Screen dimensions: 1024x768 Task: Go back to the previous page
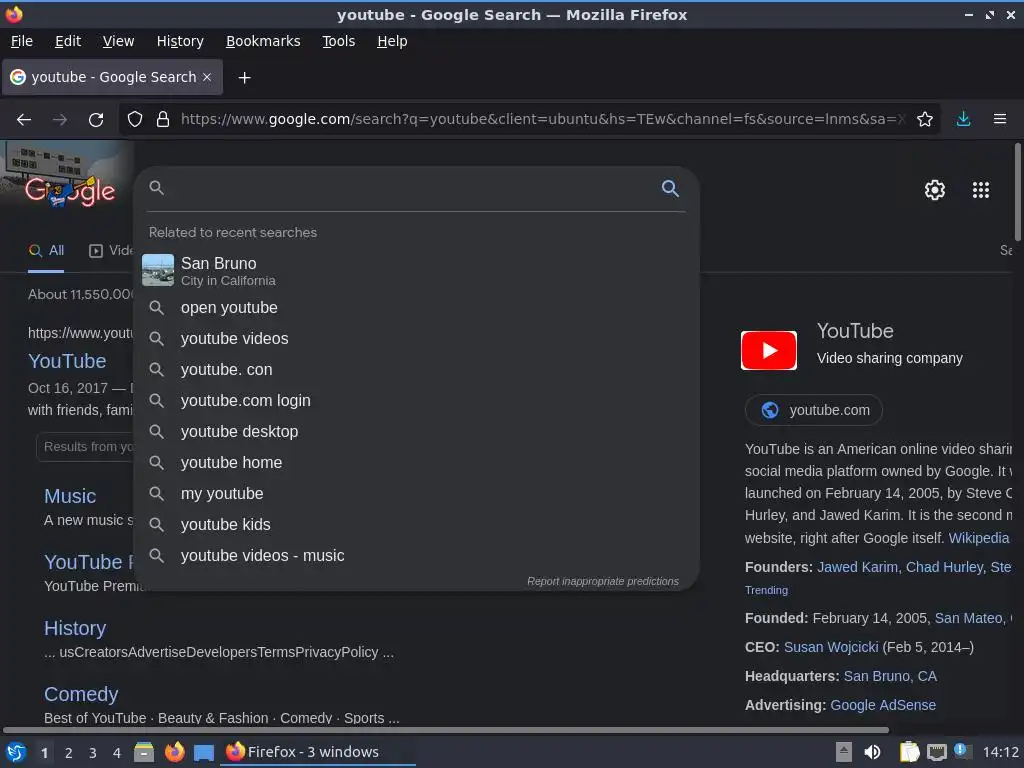pyautogui.click(x=24, y=120)
